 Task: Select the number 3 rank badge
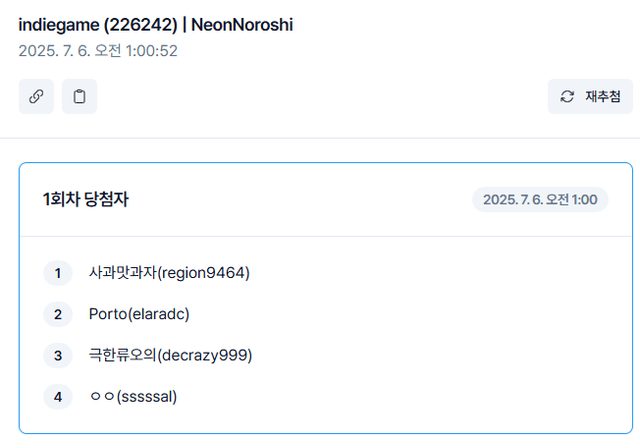click(x=58, y=355)
